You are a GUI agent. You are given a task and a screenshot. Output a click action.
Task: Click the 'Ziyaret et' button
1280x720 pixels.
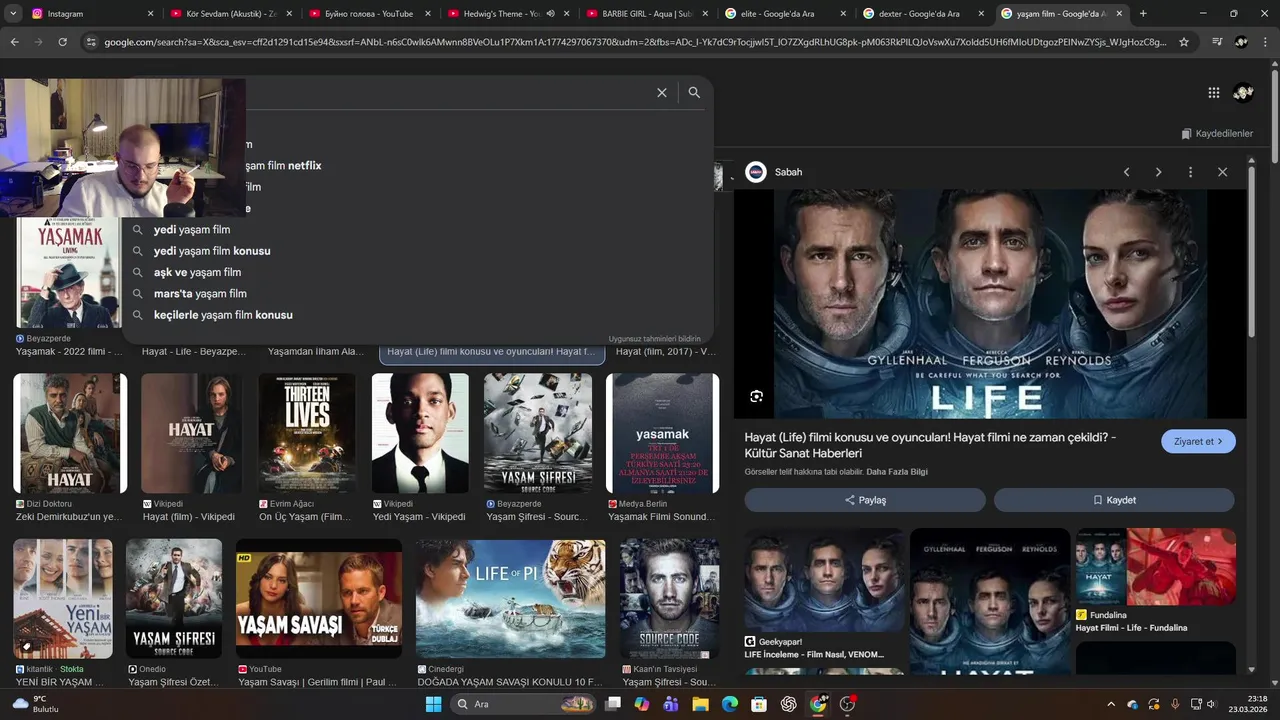click(x=1198, y=441)
